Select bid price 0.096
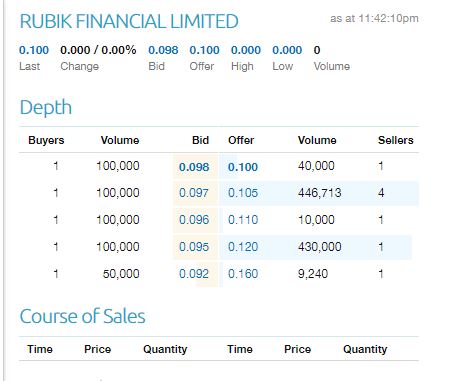This screenshot has width=461, height=381. 194,220
